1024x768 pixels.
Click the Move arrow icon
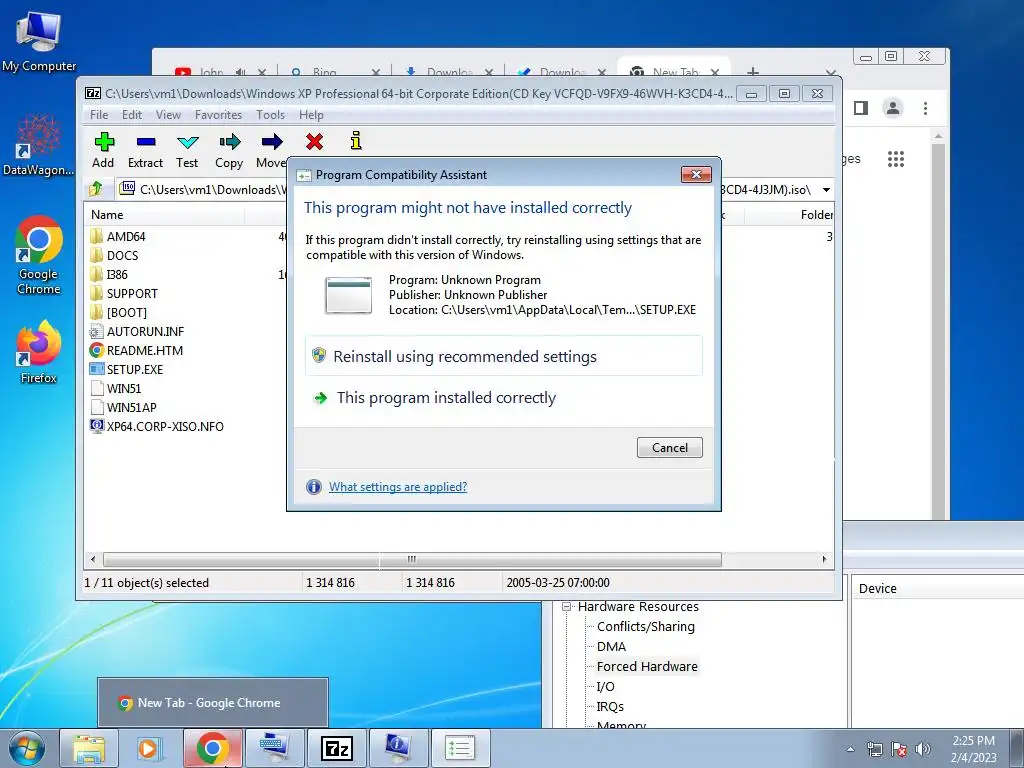click(x=272, y=142)
